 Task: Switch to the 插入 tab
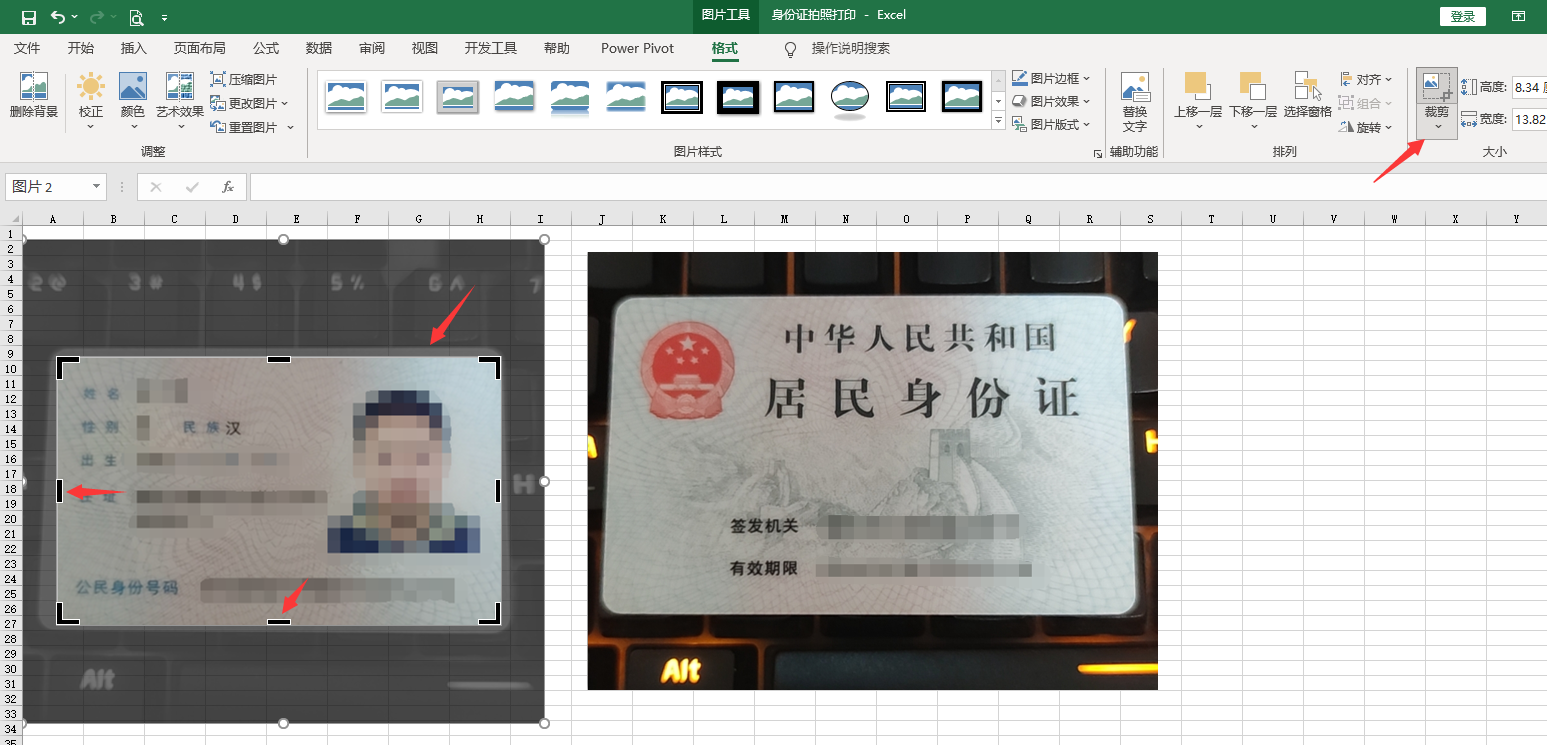[134, 48]
